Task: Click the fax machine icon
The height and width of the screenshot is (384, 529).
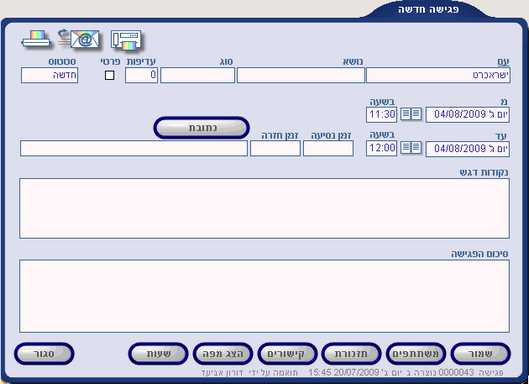Action: pyautogui.click(x=126, y=40)
